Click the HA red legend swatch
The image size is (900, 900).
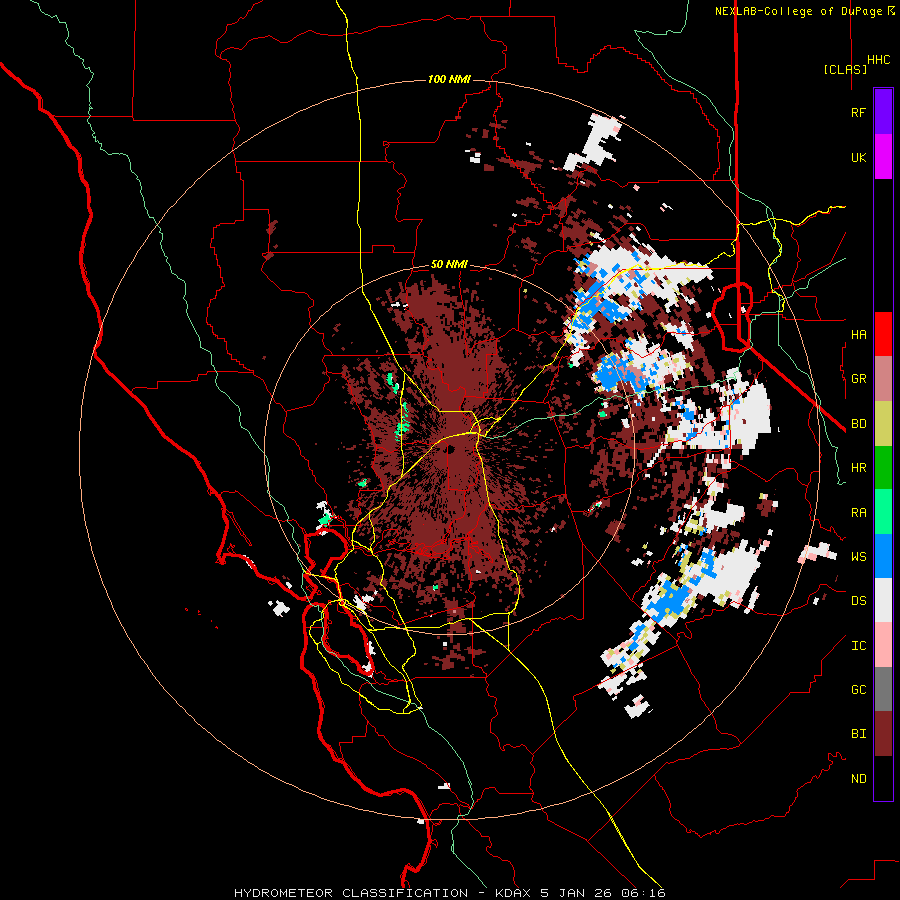(x=883, y=334)
